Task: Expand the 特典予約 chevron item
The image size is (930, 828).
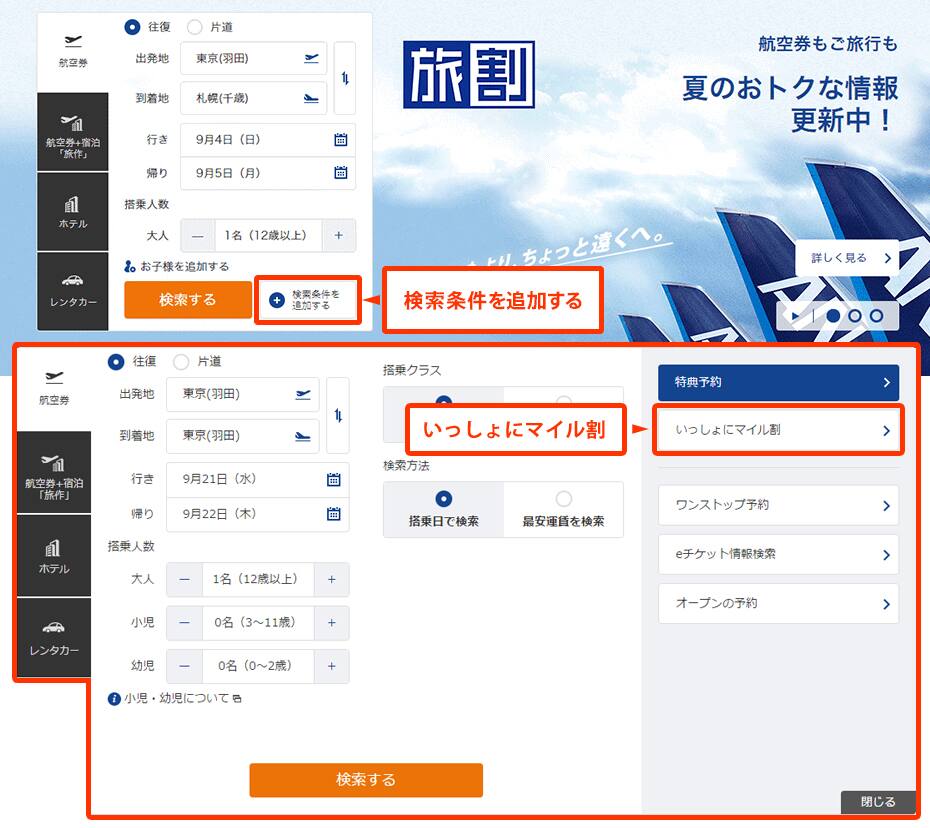Action: 778,383
